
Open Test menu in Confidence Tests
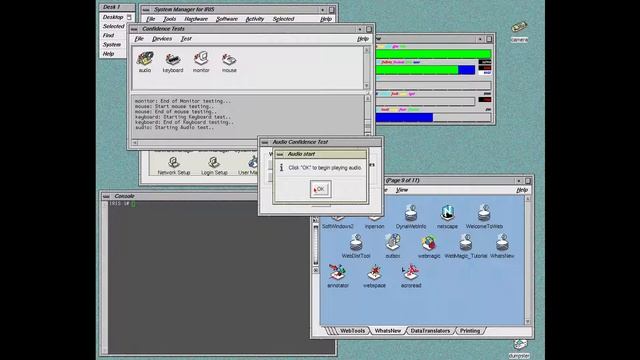[186, 39]
